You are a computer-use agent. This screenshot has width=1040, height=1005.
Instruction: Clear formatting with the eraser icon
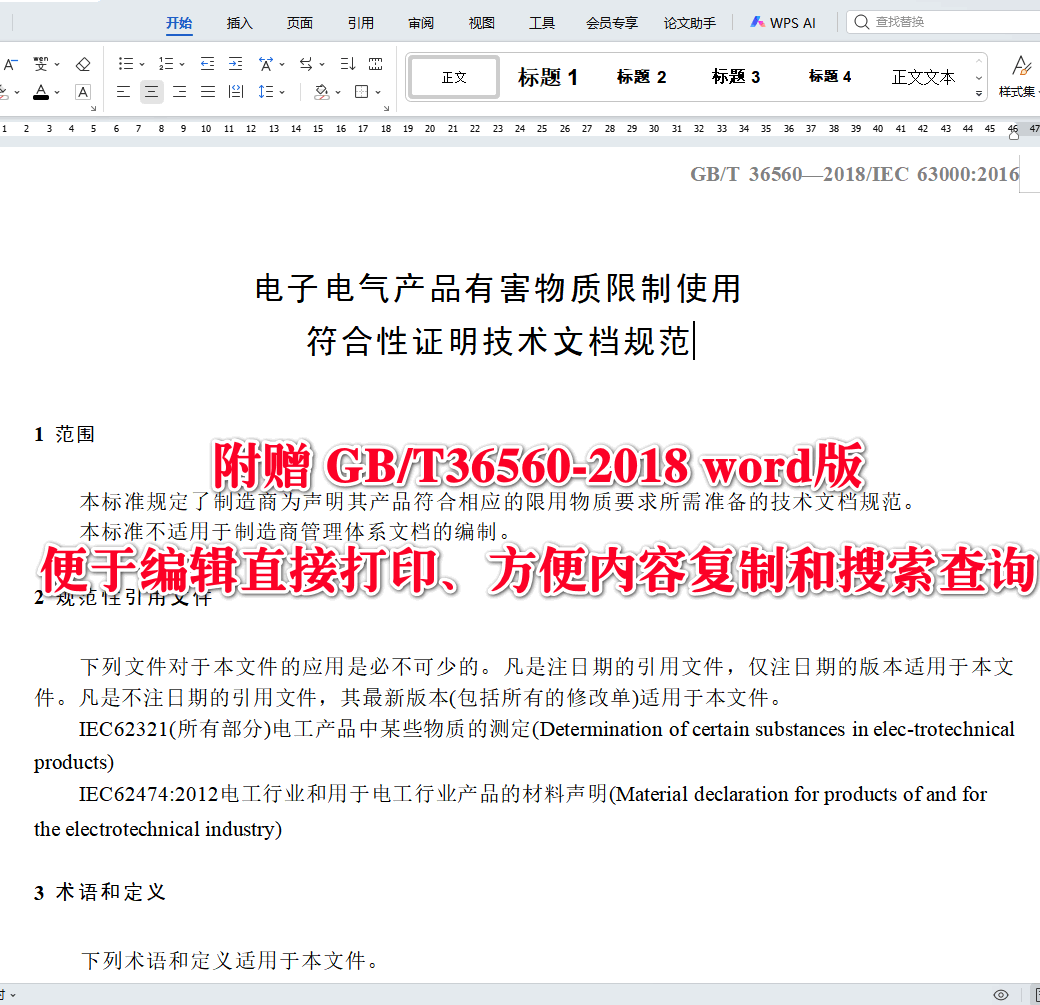tap(83, 64)
